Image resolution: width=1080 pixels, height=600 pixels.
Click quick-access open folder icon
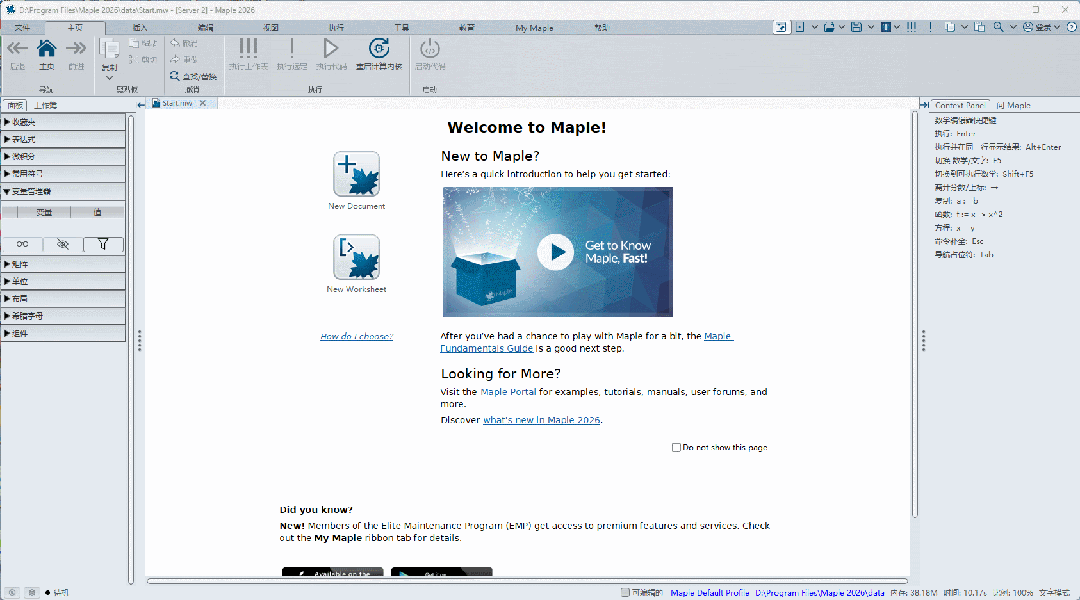[829, 27]
